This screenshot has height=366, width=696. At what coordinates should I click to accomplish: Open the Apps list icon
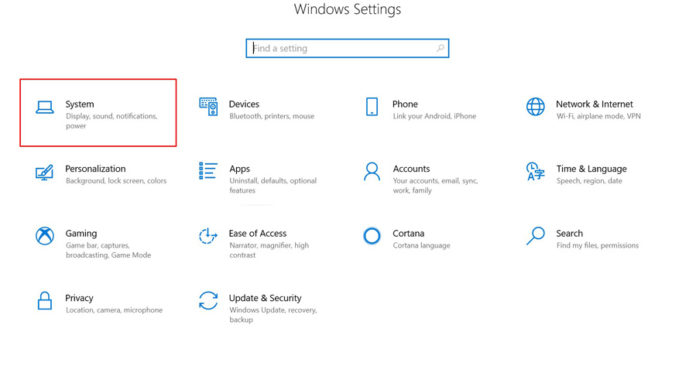coord(208,171)
